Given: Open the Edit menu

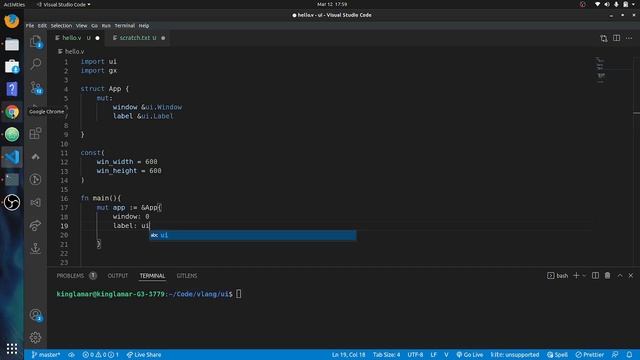Looking at the screenshot, I should pos(42,26).
